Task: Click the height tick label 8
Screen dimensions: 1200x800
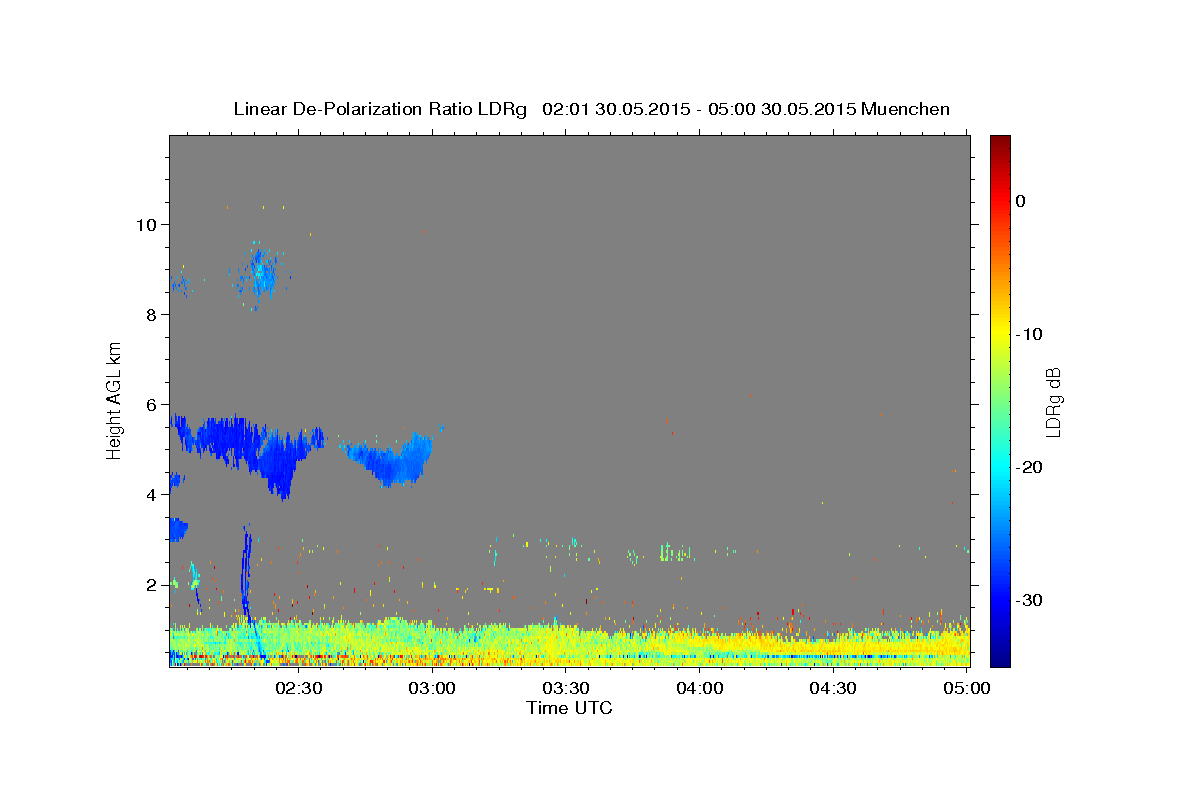Action: pos(151,314)
